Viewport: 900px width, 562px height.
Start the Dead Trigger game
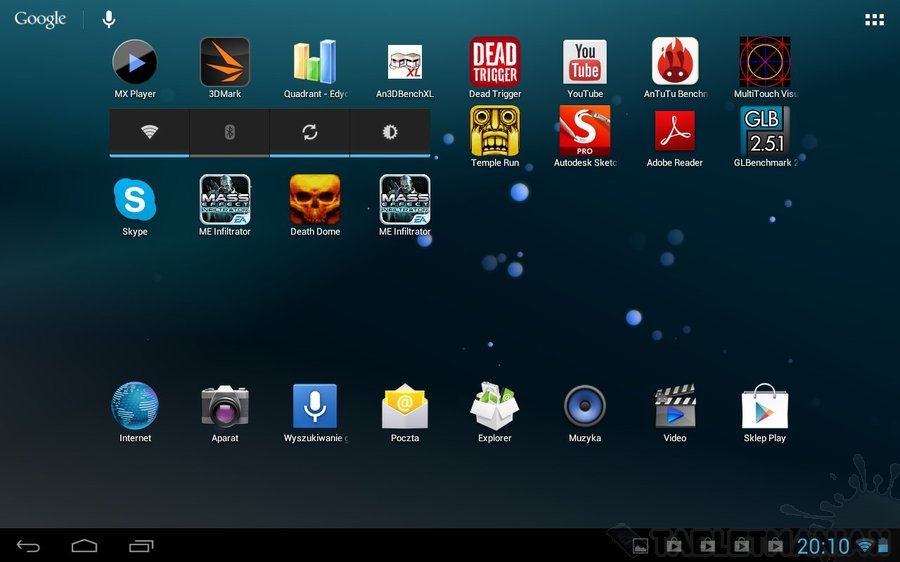495,62
